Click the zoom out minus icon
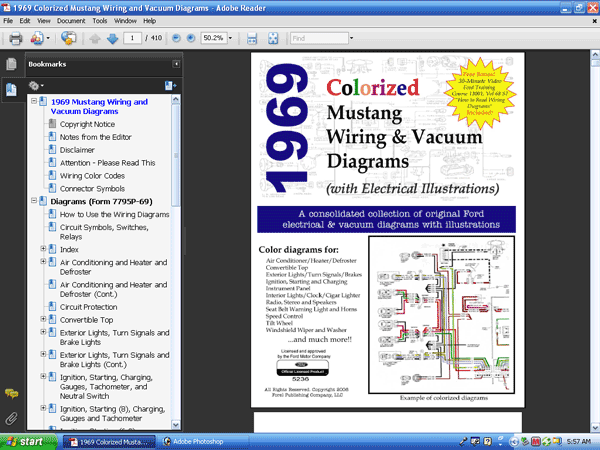 176,38
